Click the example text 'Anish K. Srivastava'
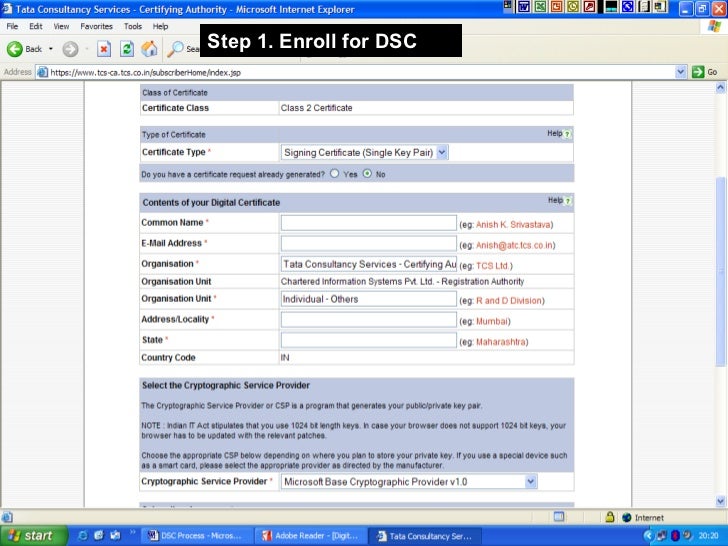Screen dimensions: 728x546 point(513,225)
